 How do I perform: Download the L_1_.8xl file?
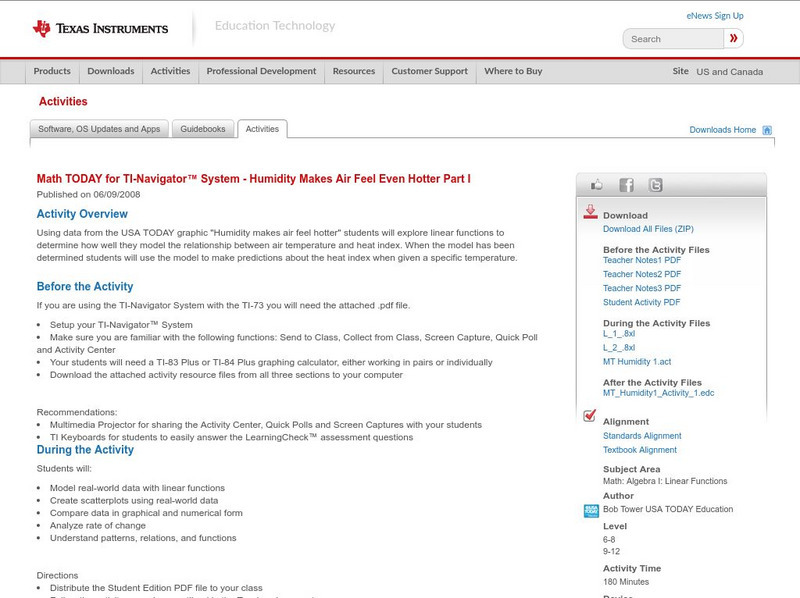pos(619,334)
